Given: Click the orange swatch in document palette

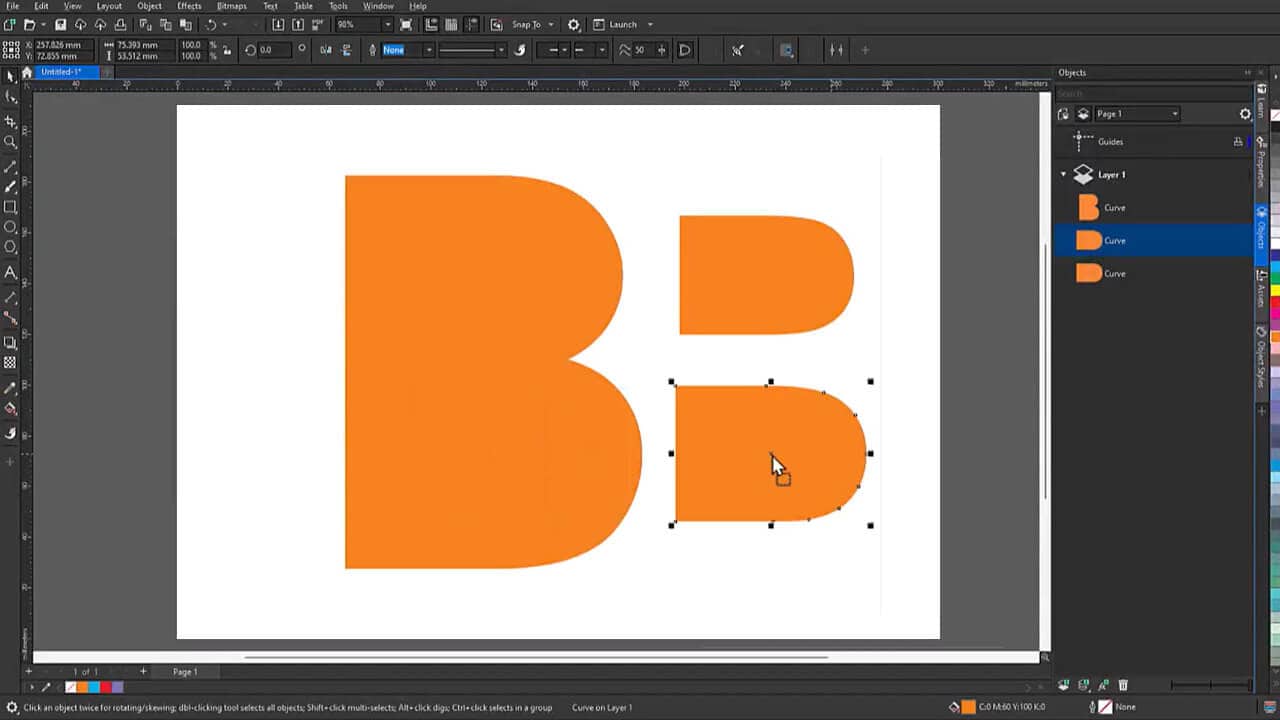Looking at the screenshot, I should coord(83,687).
